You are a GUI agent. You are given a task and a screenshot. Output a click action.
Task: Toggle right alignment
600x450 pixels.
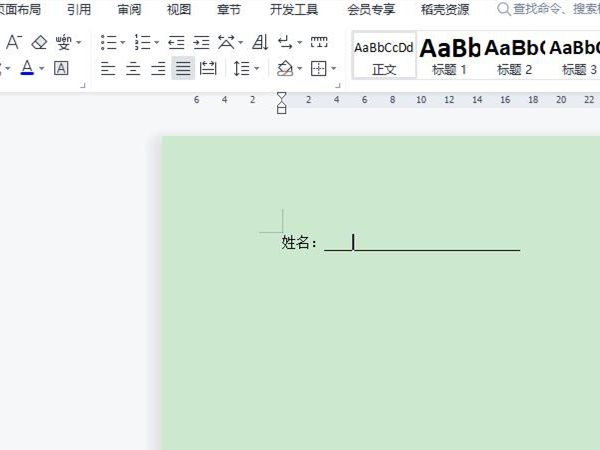[x=157, y=68]
